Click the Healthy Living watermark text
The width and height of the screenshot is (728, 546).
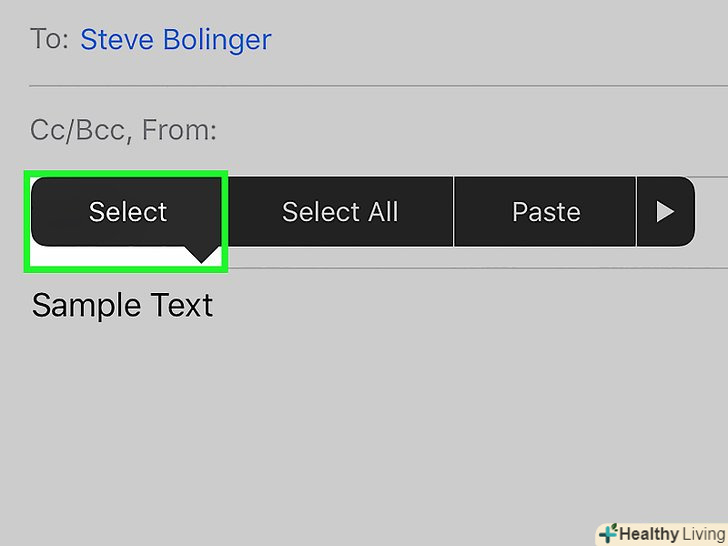(669, 533)
